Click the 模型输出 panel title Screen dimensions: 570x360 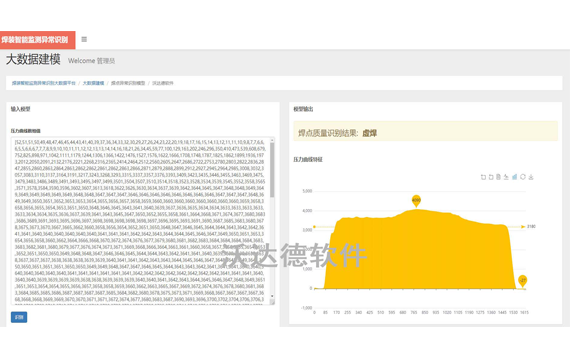click(x=303, y=109)
